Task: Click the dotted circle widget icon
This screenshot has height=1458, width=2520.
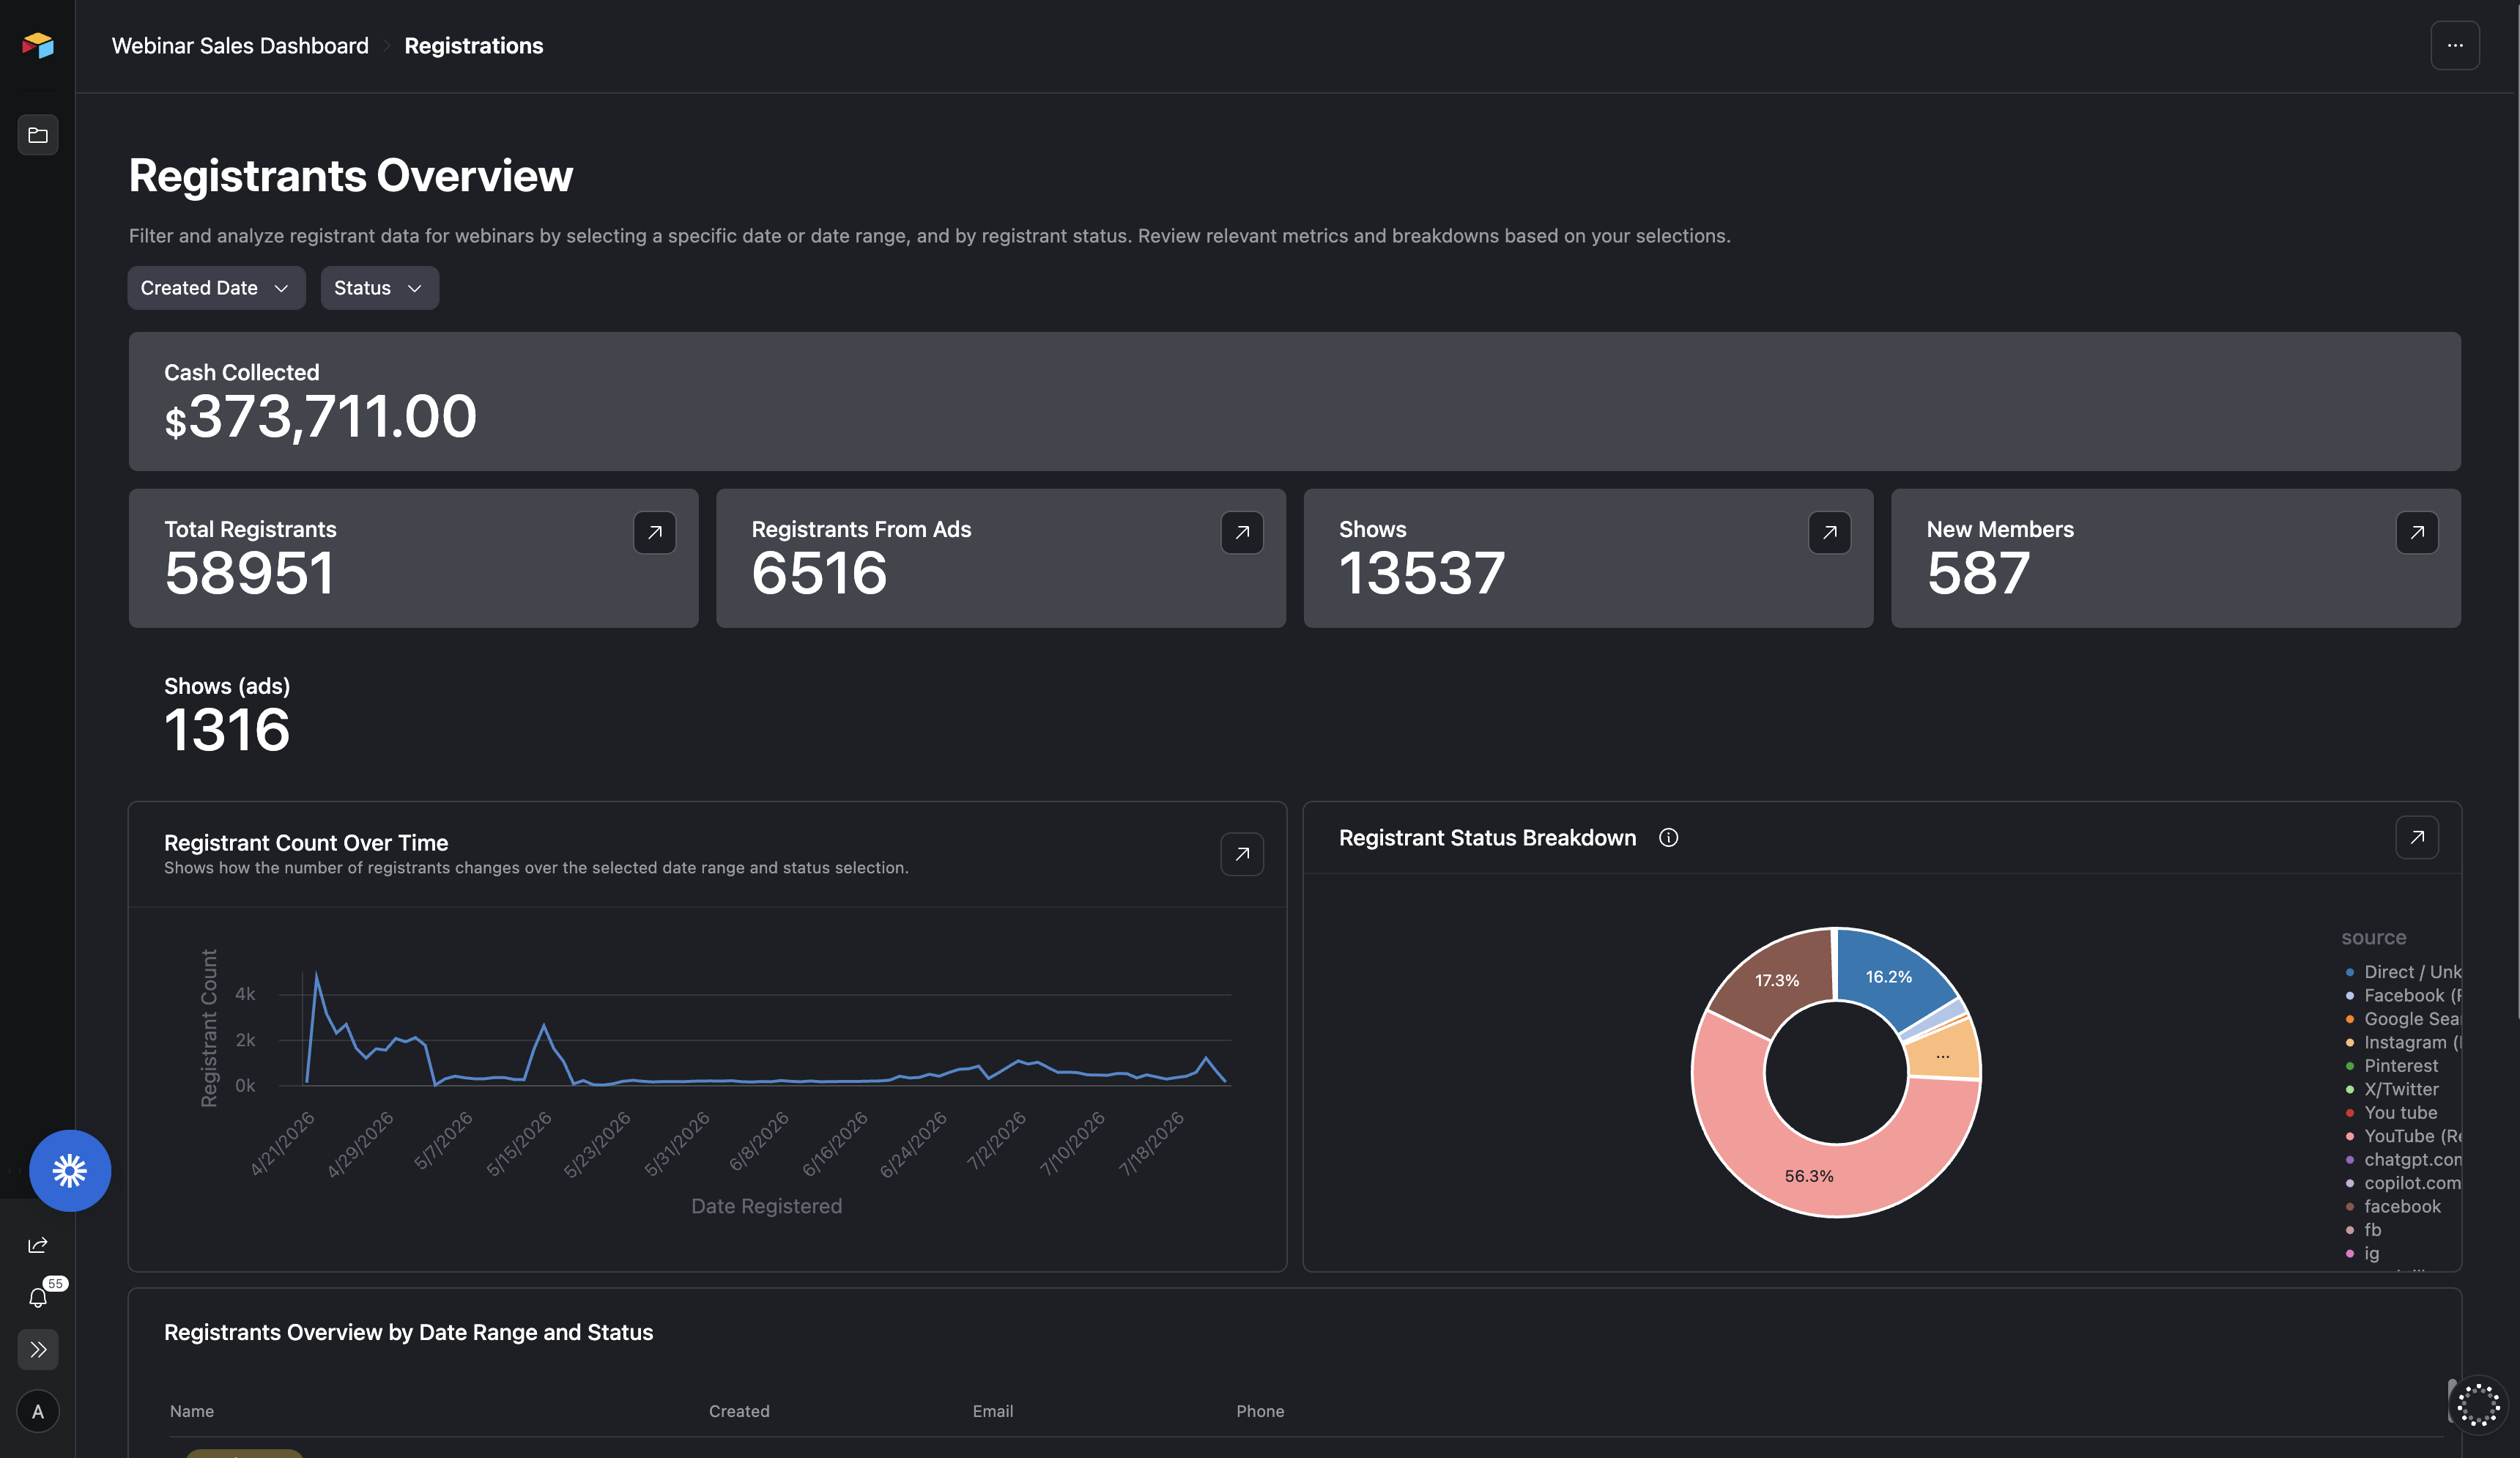Action: [2478, 1405]
